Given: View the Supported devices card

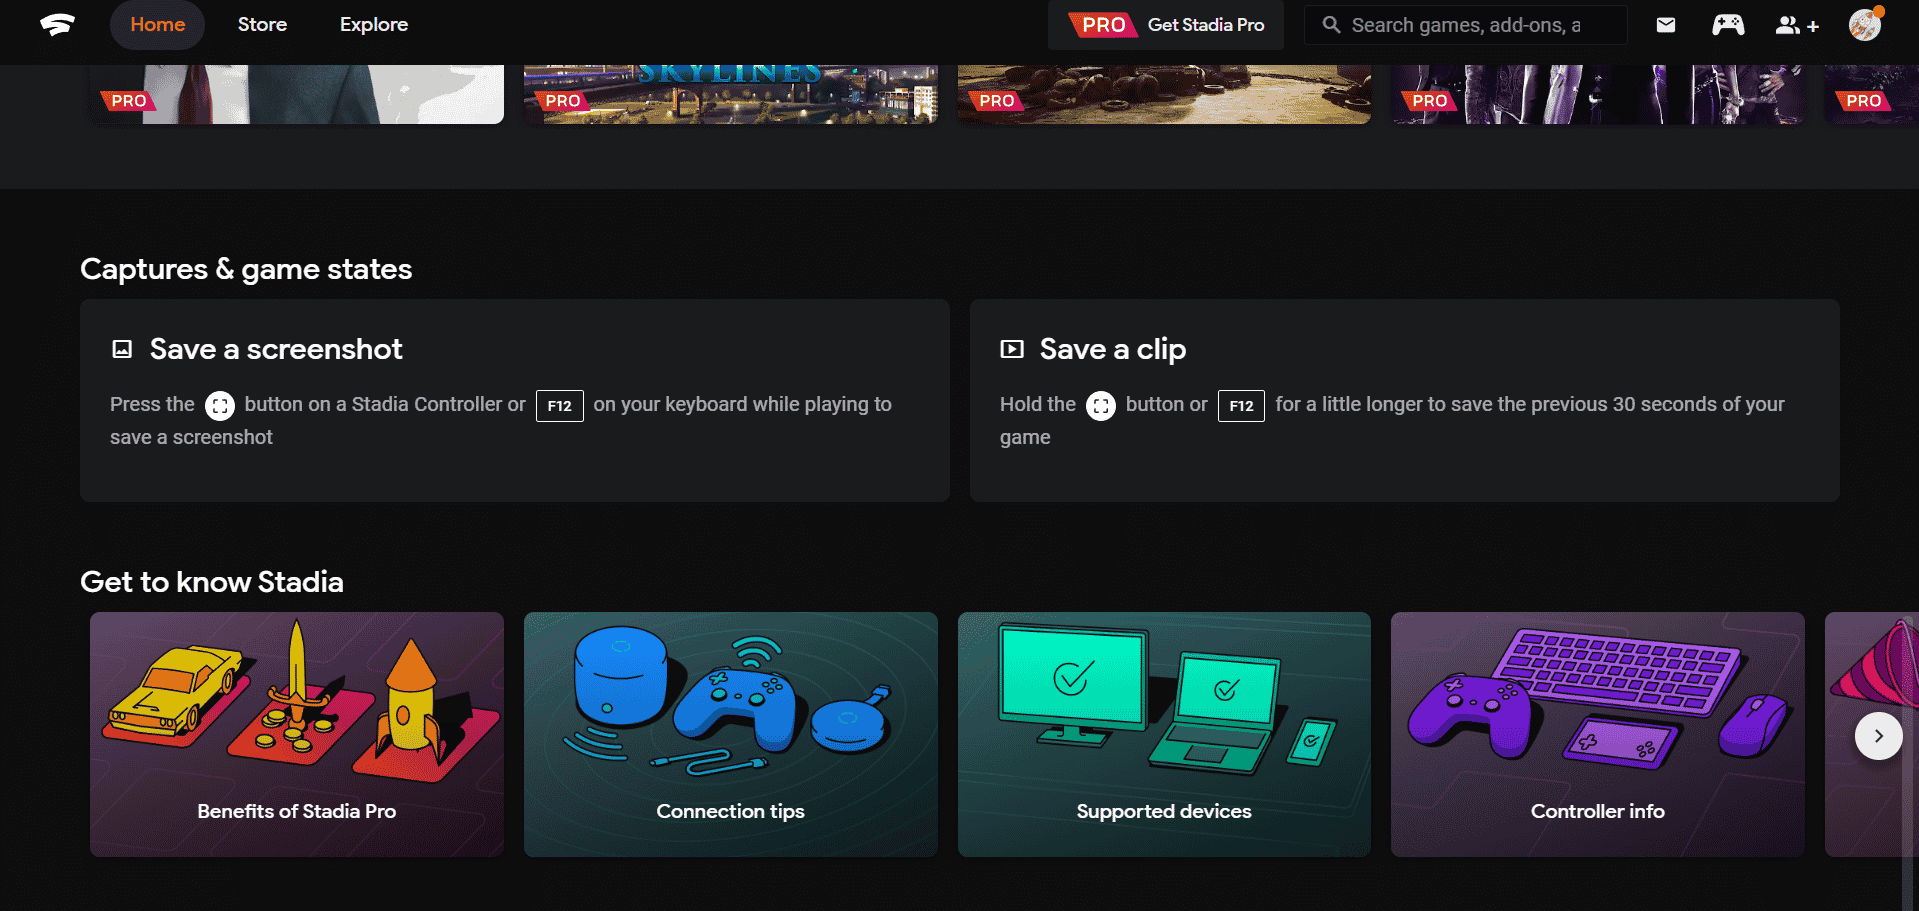Looking at the screenshot, I should 1163,735.
